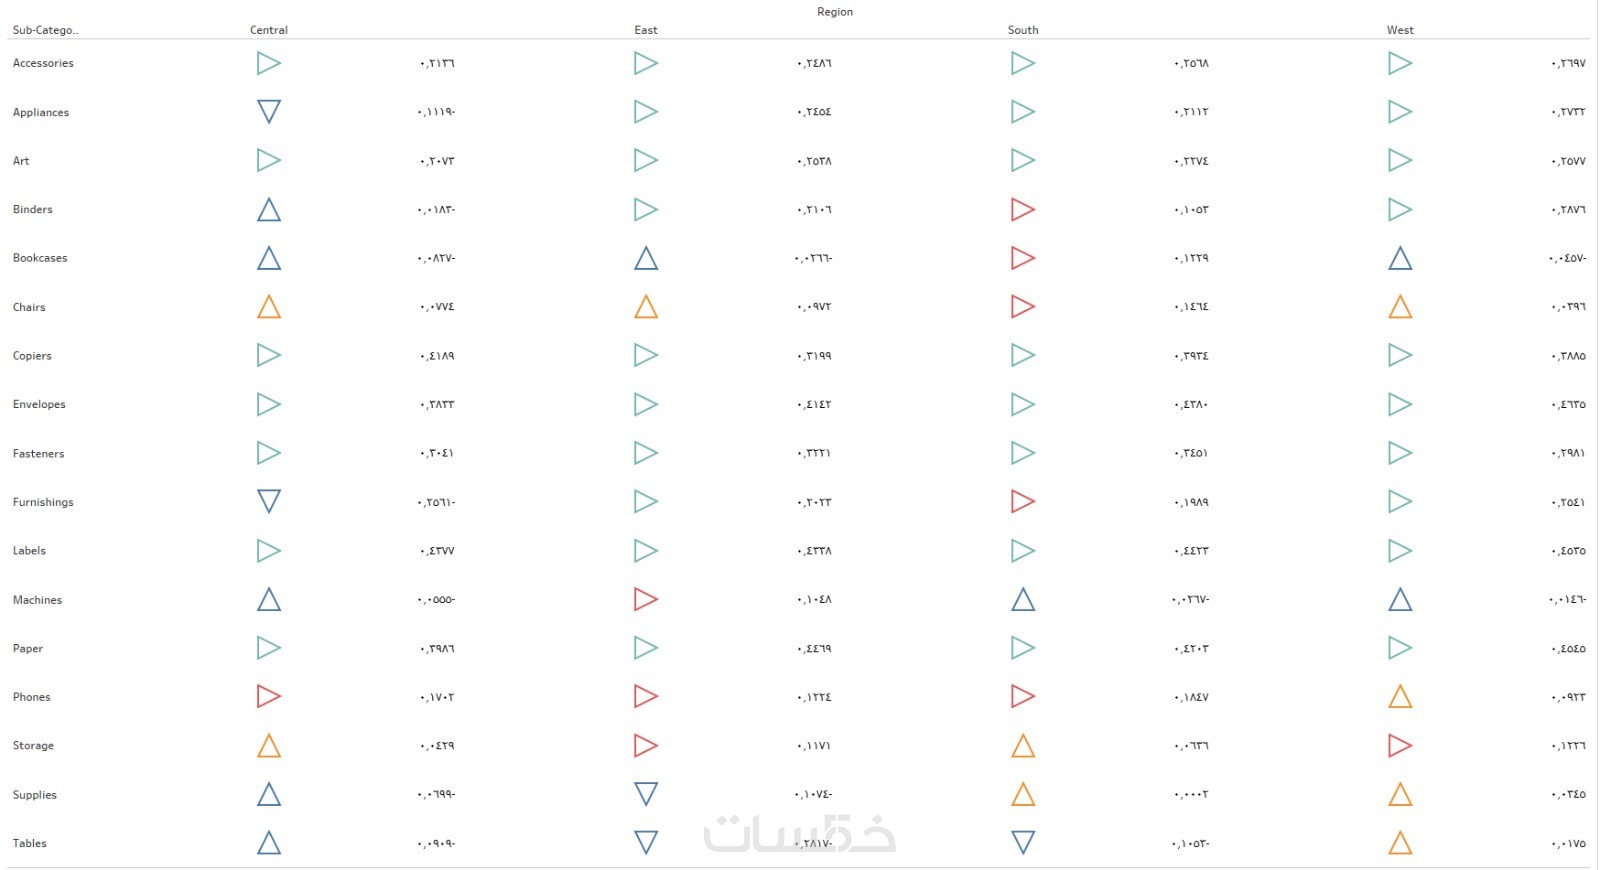Click the South blue triangle for Machines
Screen dimensions: 1600x870
pyautogui.click(x=1023, y=600)
